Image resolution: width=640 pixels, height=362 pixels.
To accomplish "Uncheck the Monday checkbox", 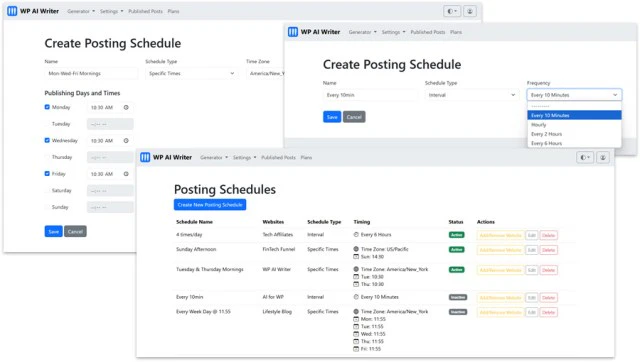I will click(x=47, y=107).
